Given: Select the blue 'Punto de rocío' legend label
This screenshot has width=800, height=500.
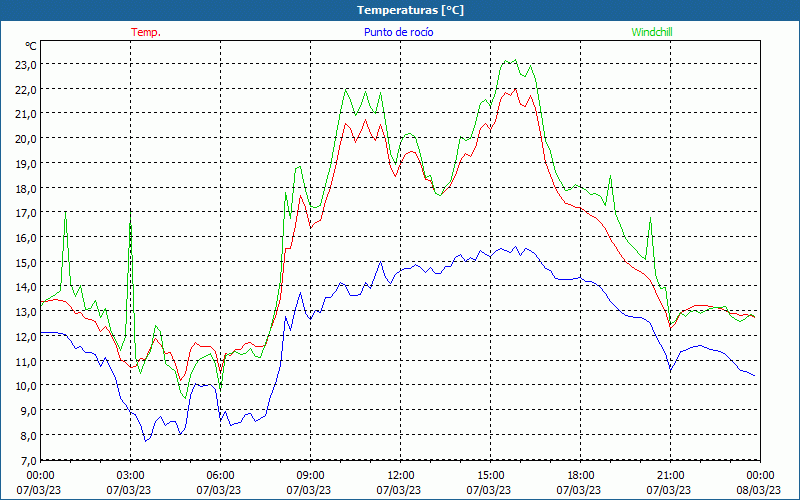Looking at the screenshot, I should [x=398, y=32].
